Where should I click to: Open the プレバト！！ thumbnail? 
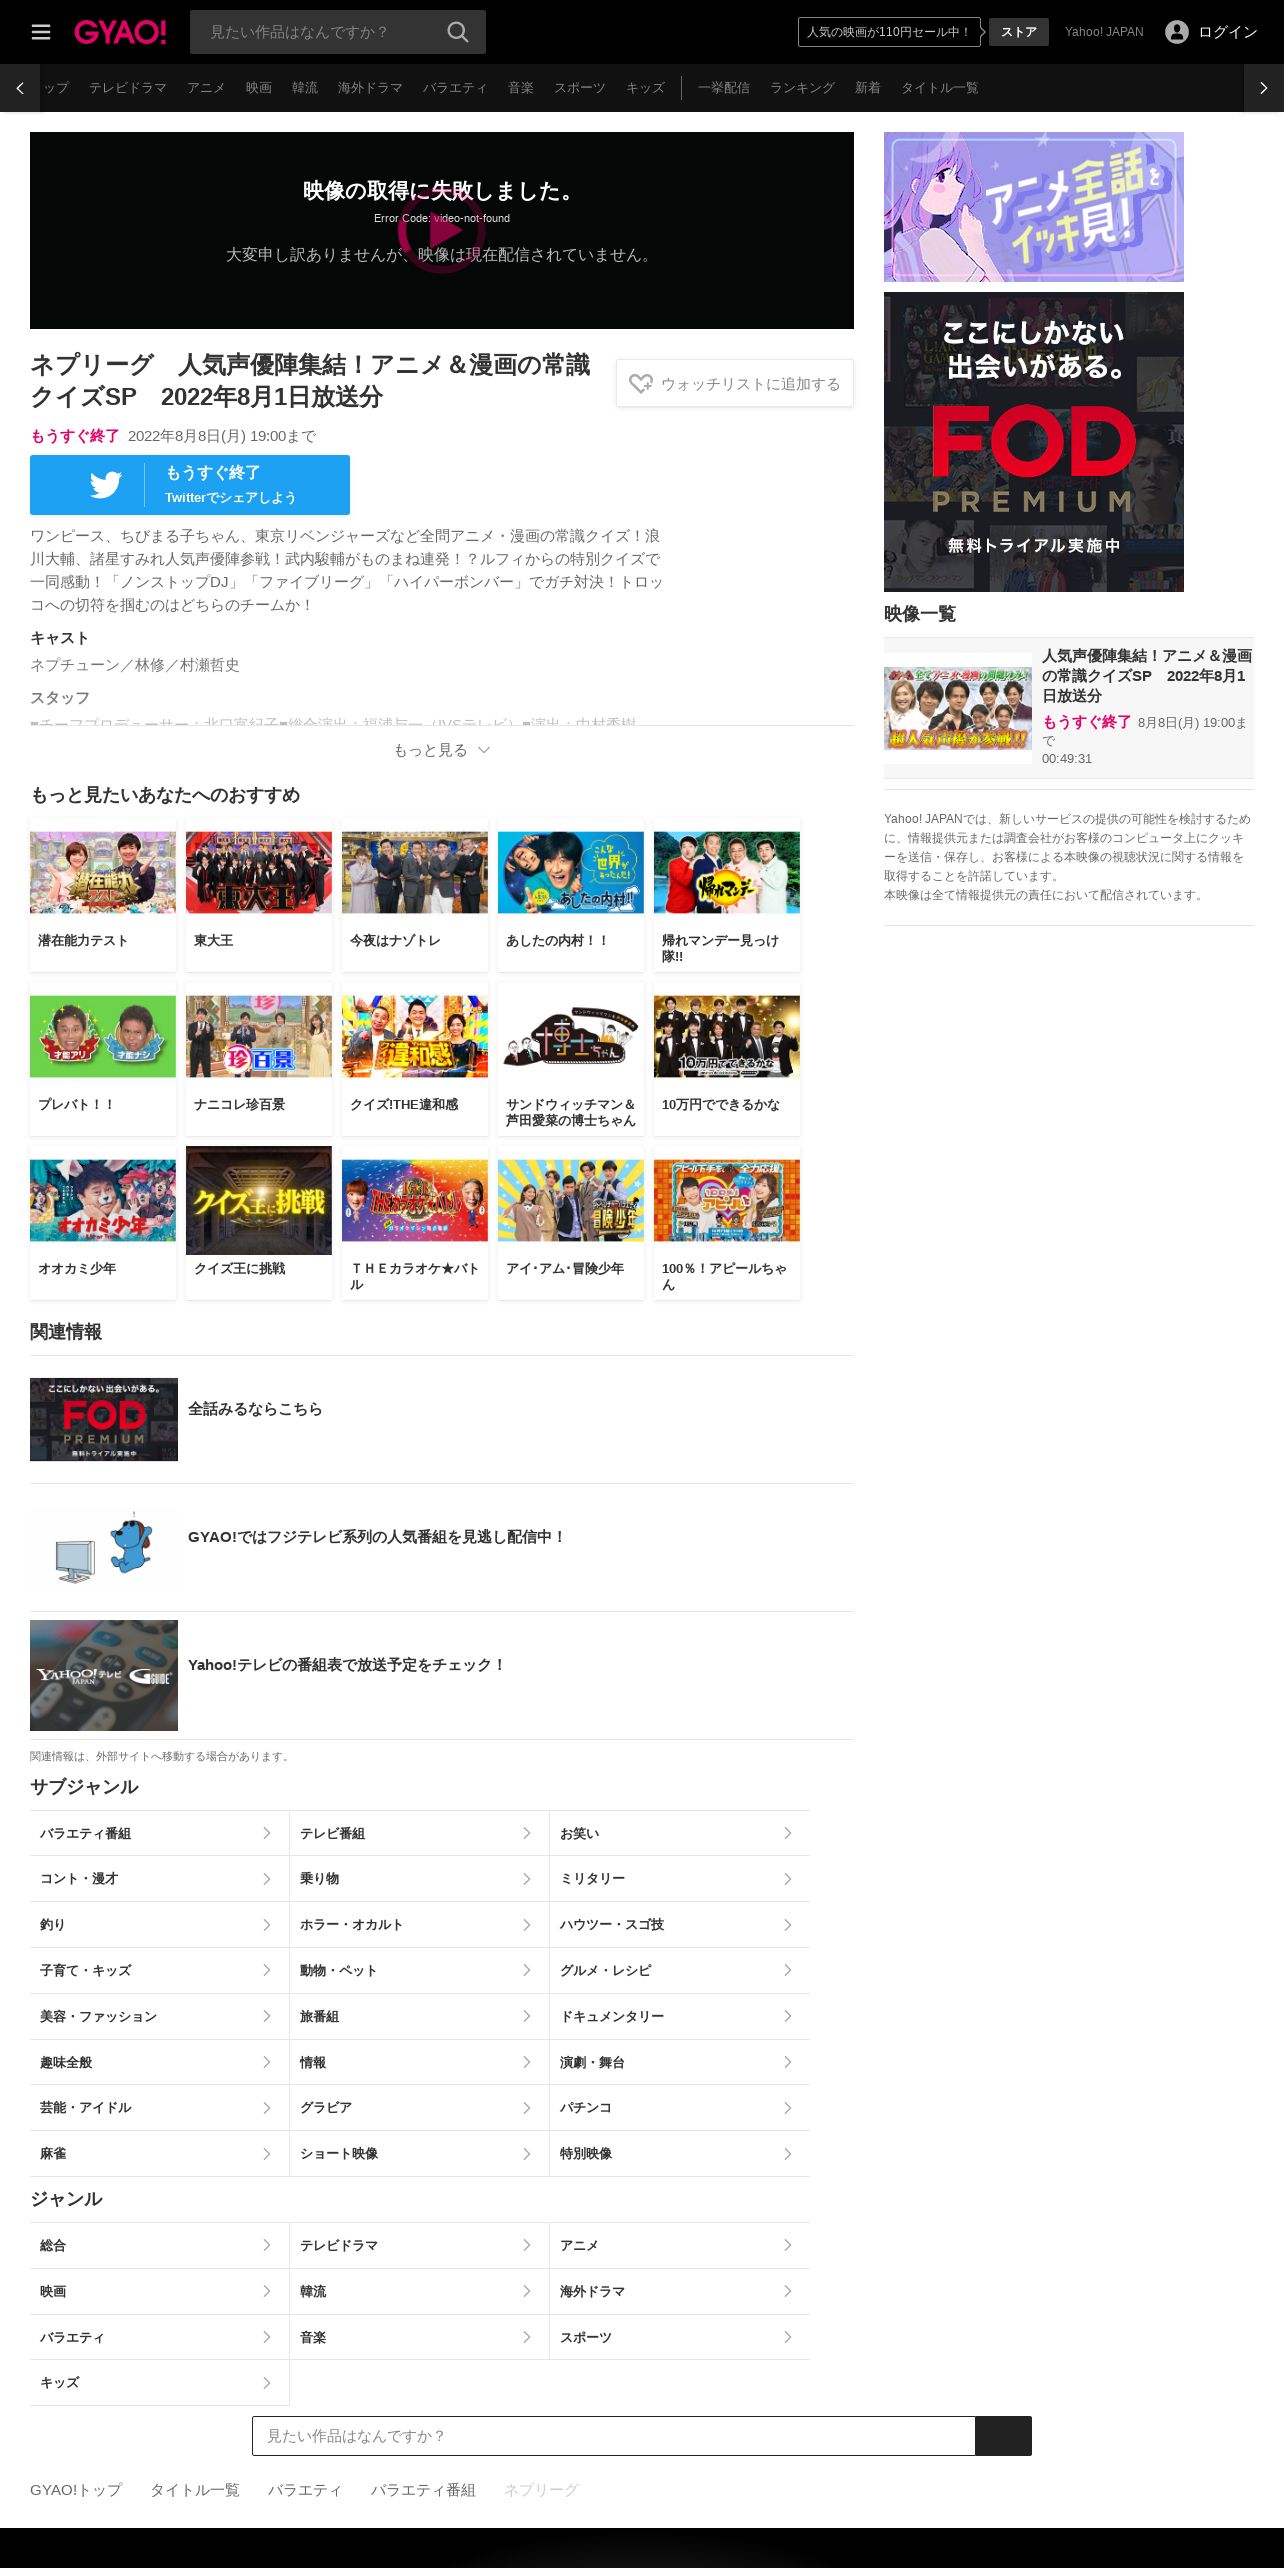pyautogui.click(x=103, y=1037)
